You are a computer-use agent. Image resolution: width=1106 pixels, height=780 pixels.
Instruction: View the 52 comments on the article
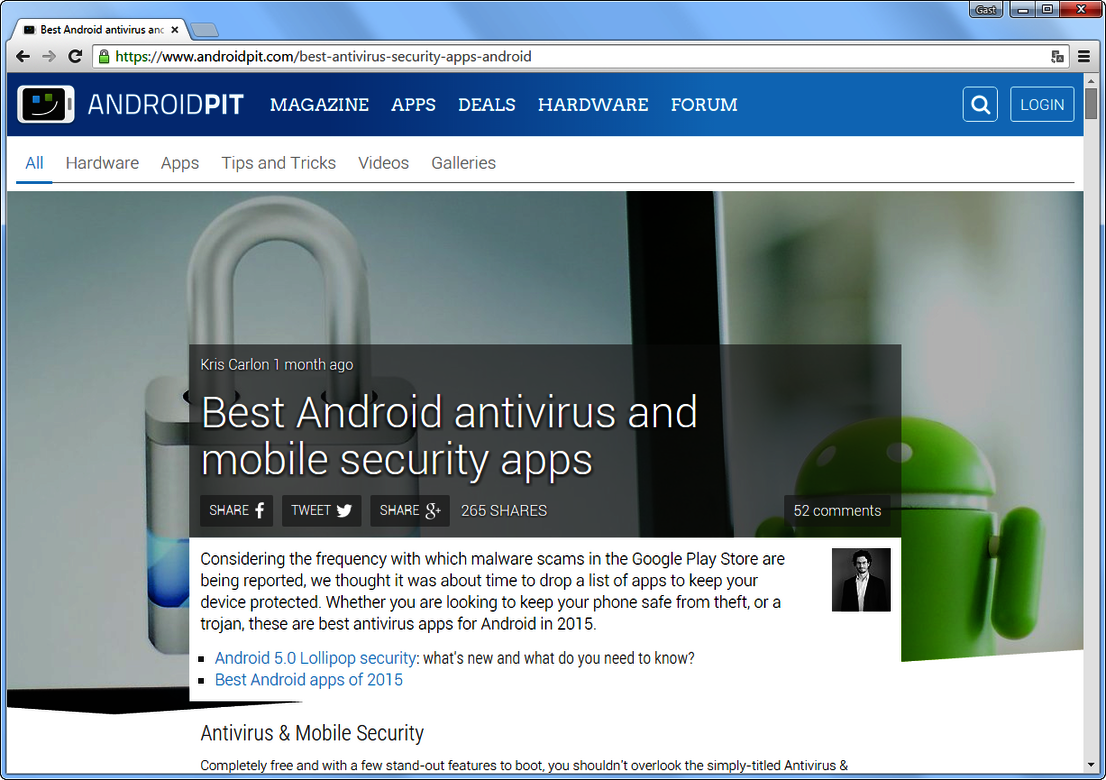pyautogui.click(x=836, y=510)
